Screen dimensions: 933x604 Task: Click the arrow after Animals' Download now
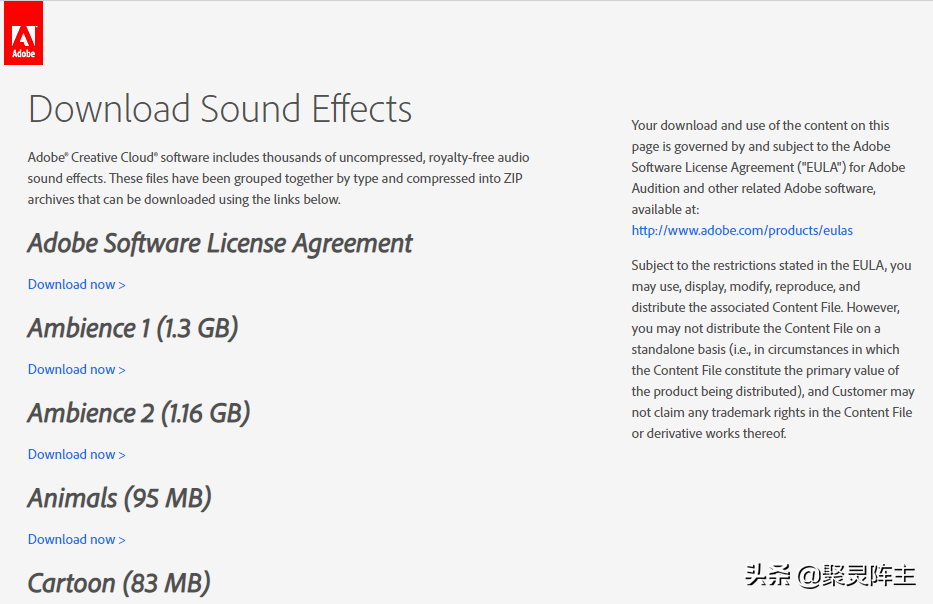122,540
